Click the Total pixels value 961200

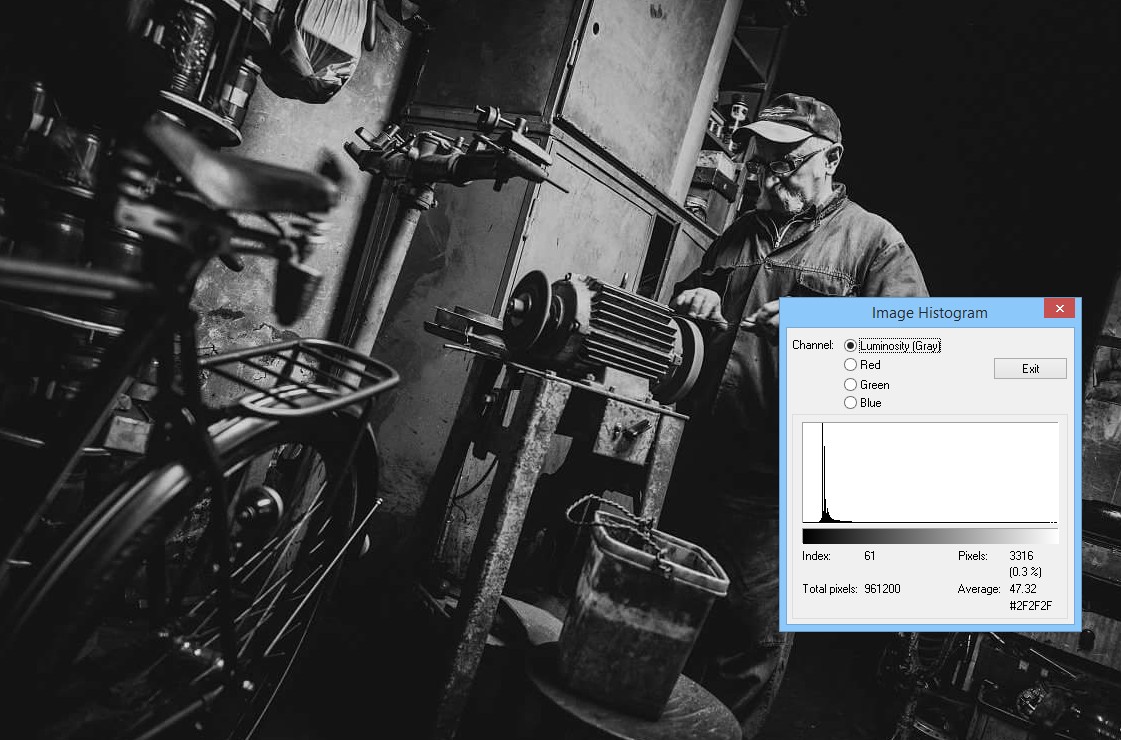click(x=880, y=589)
